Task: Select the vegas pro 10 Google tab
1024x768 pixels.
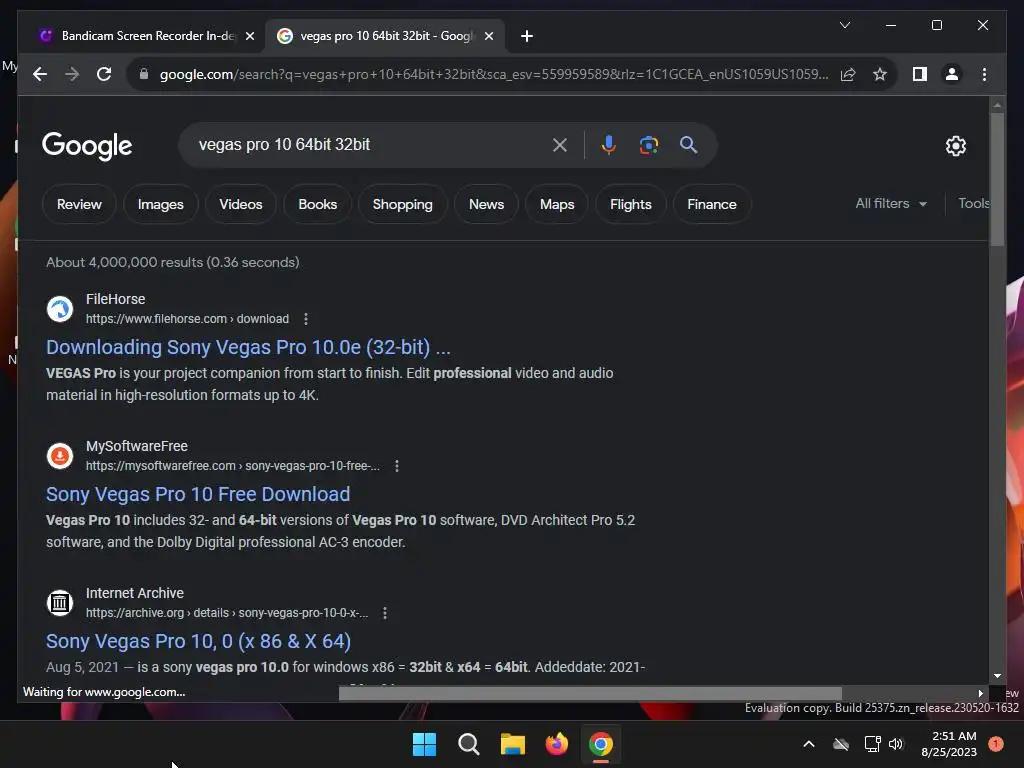Action: click(x=385, y=36)
